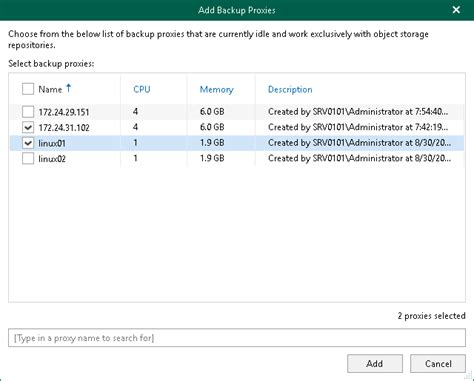This screenshot has width=474, height=381.
Task: Sort by the CPU column header
Action: 142,89
